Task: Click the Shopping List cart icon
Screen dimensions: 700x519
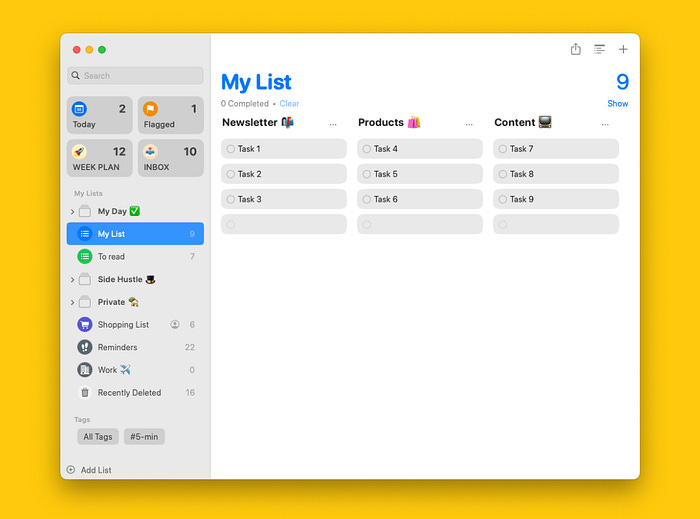Action: [x=84, y=324]
